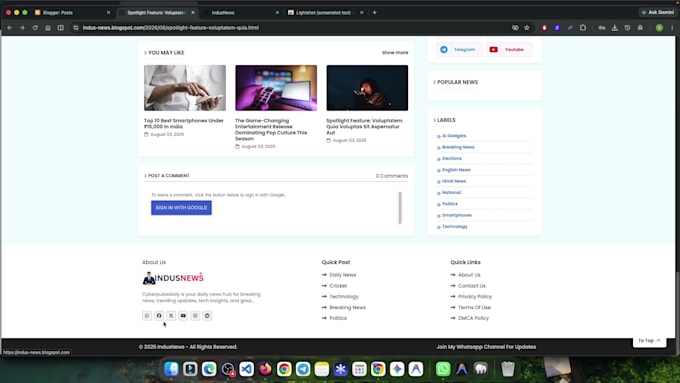Click the 0 Comments text
680x383 pixels.
[392, 176]
